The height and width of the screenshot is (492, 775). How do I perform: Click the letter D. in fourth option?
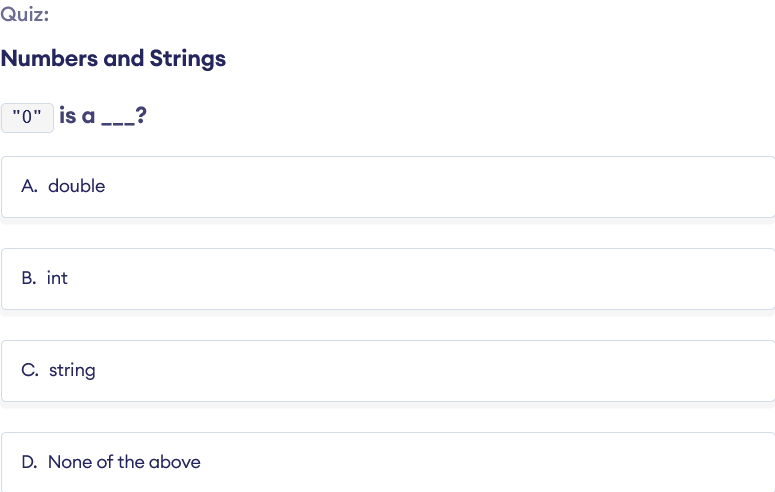tap(30, 462)
